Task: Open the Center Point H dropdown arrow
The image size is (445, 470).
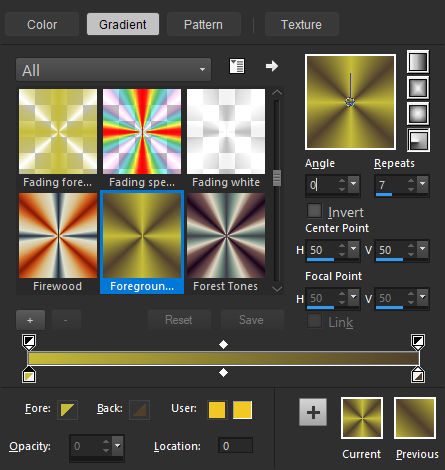Action: 354,249
